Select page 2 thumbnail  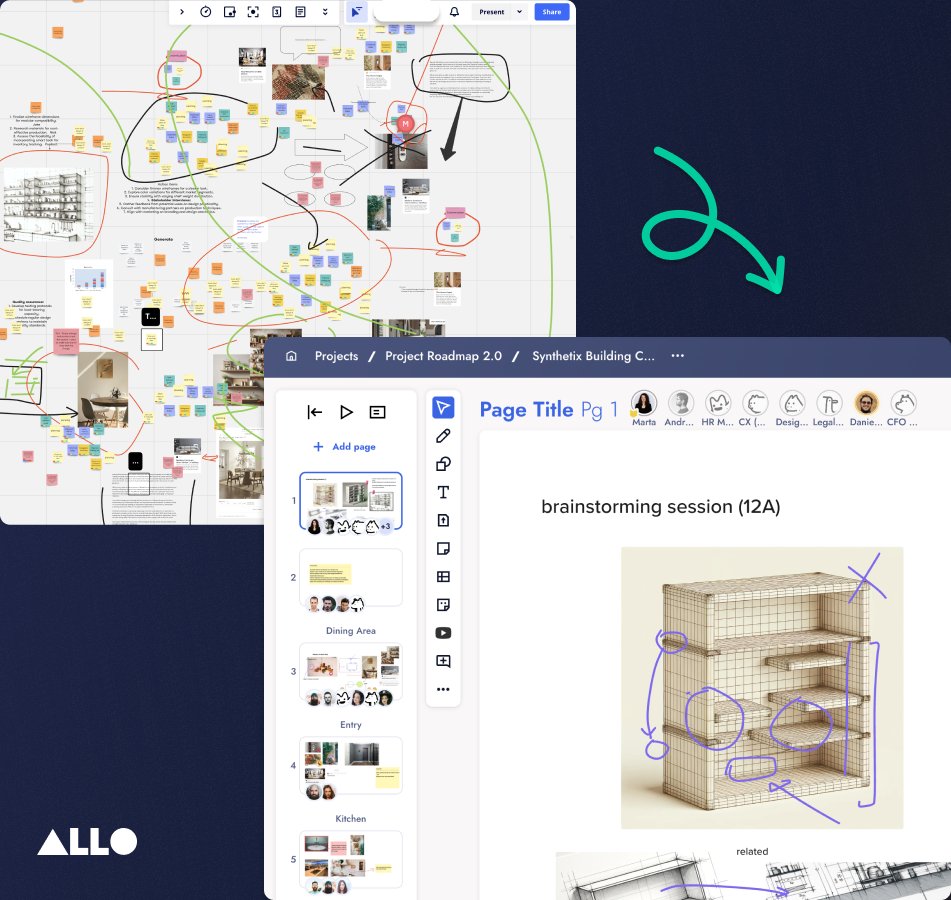(351, 578)
